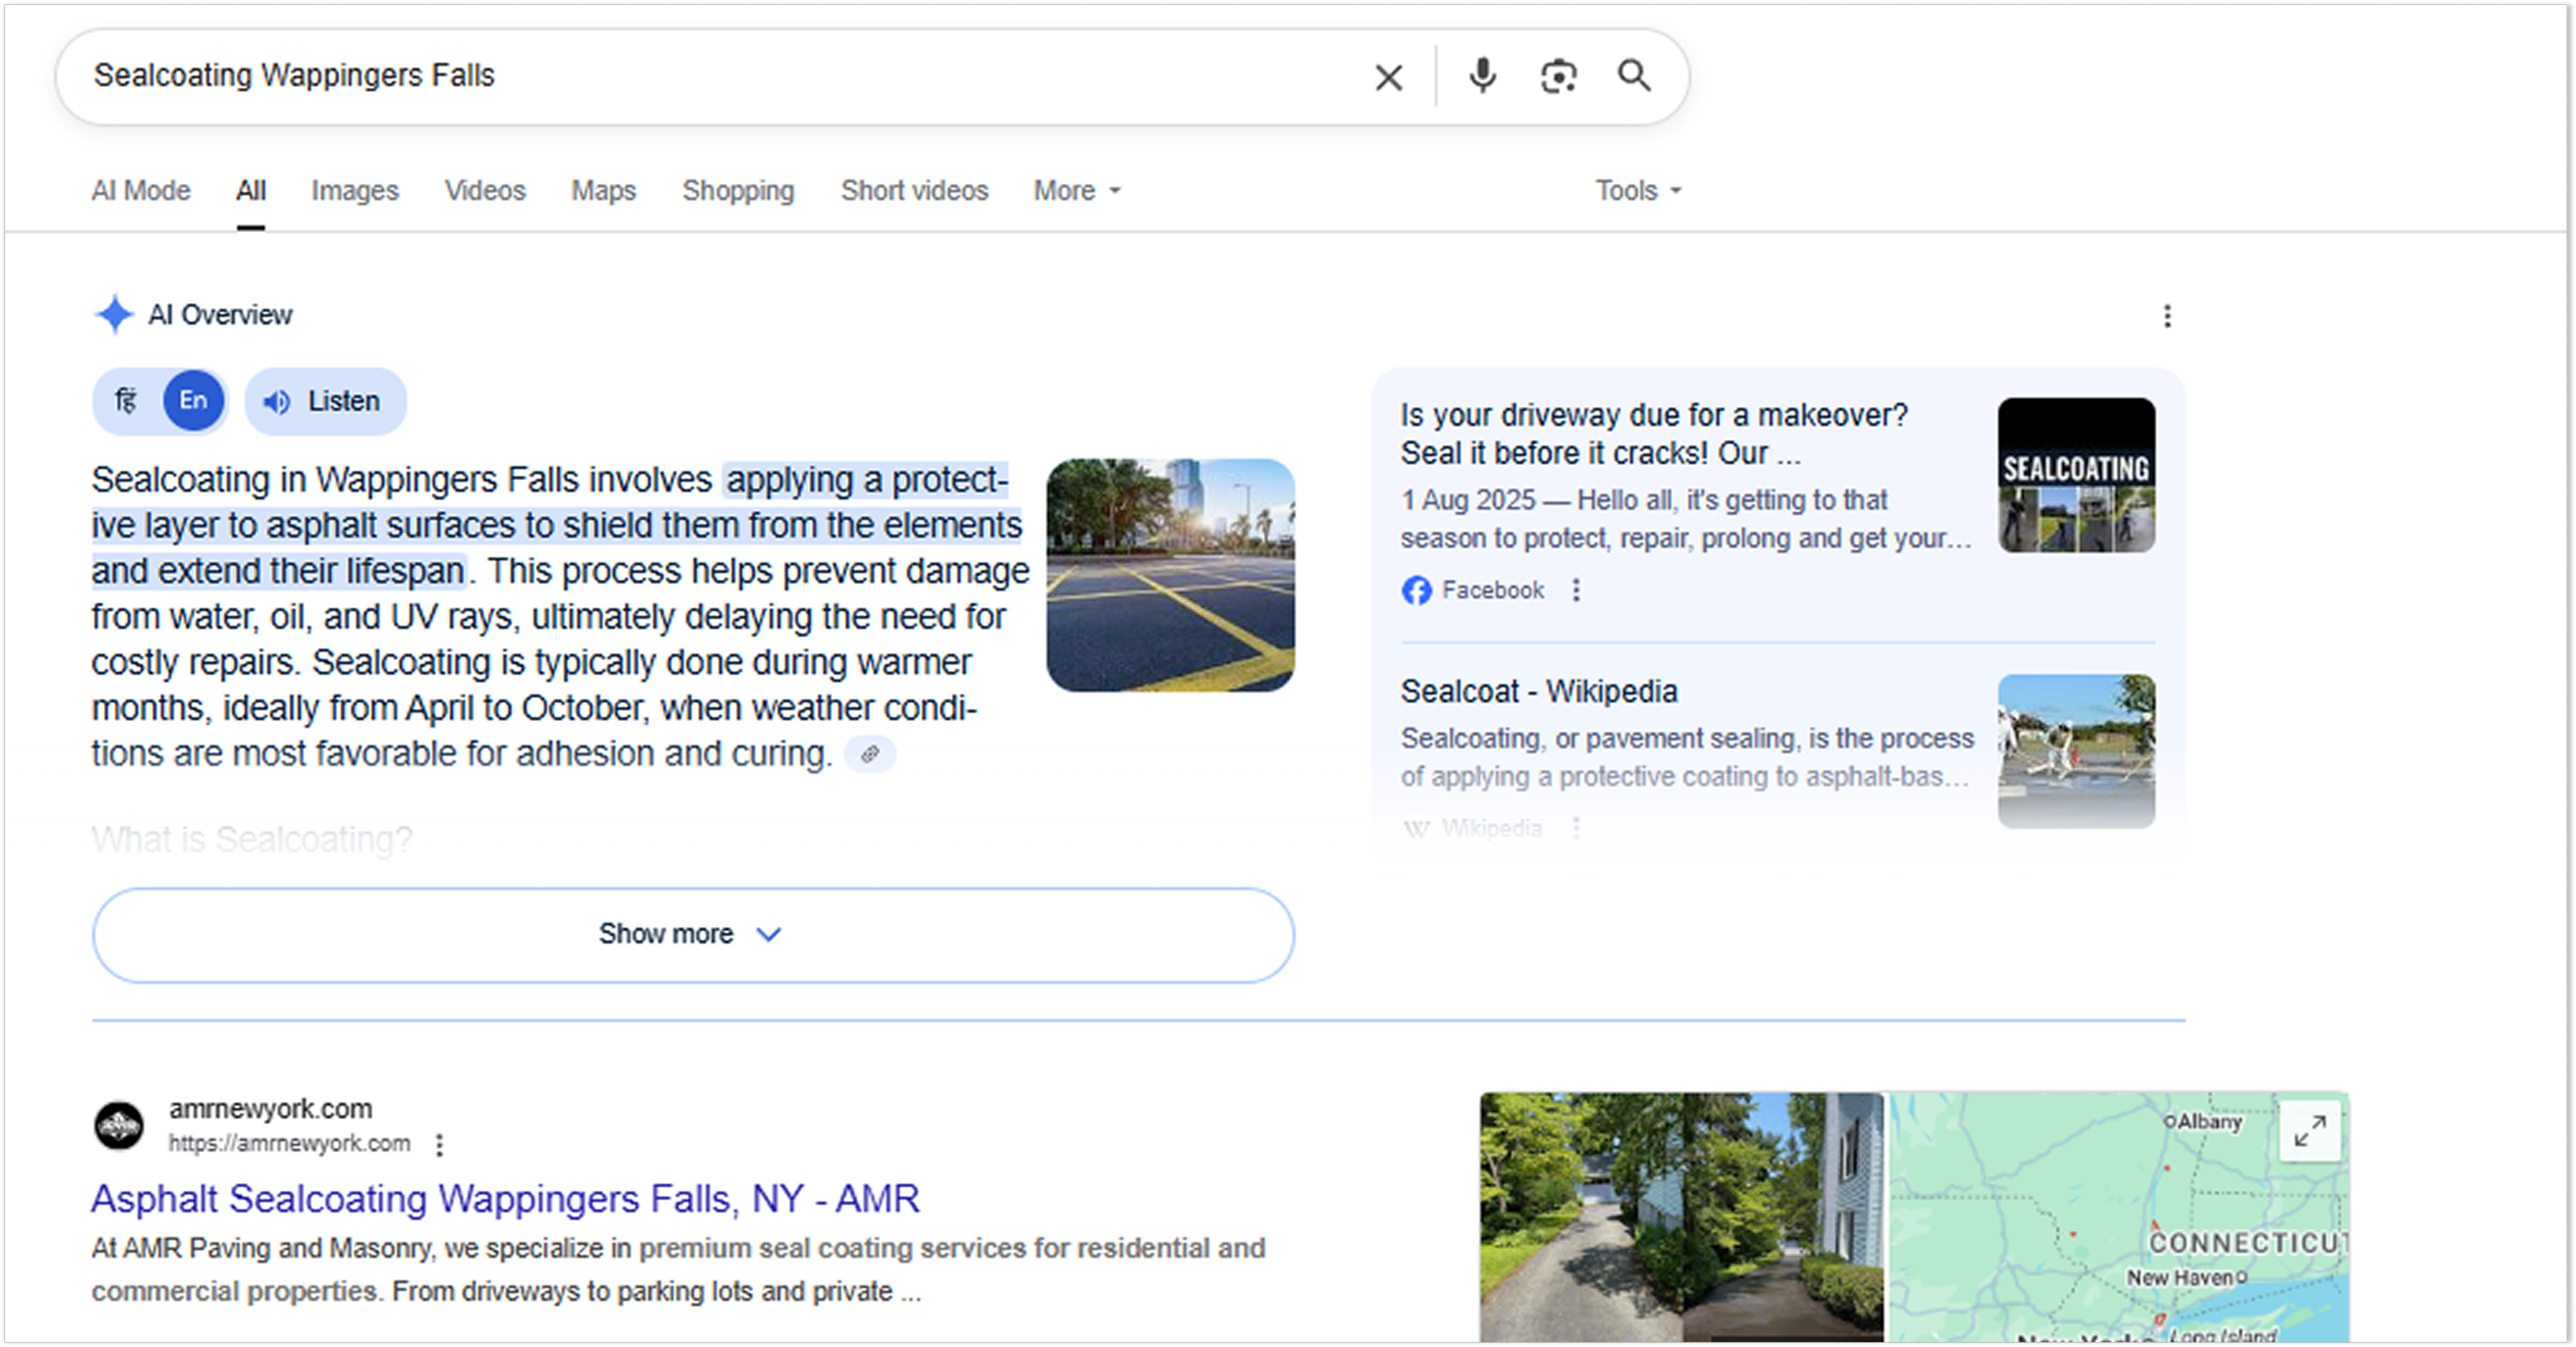Expand AI Overview with Show more
The width and height of the screenshot is (2576, 1347).
pyautogui.click(x=693, y=934)
